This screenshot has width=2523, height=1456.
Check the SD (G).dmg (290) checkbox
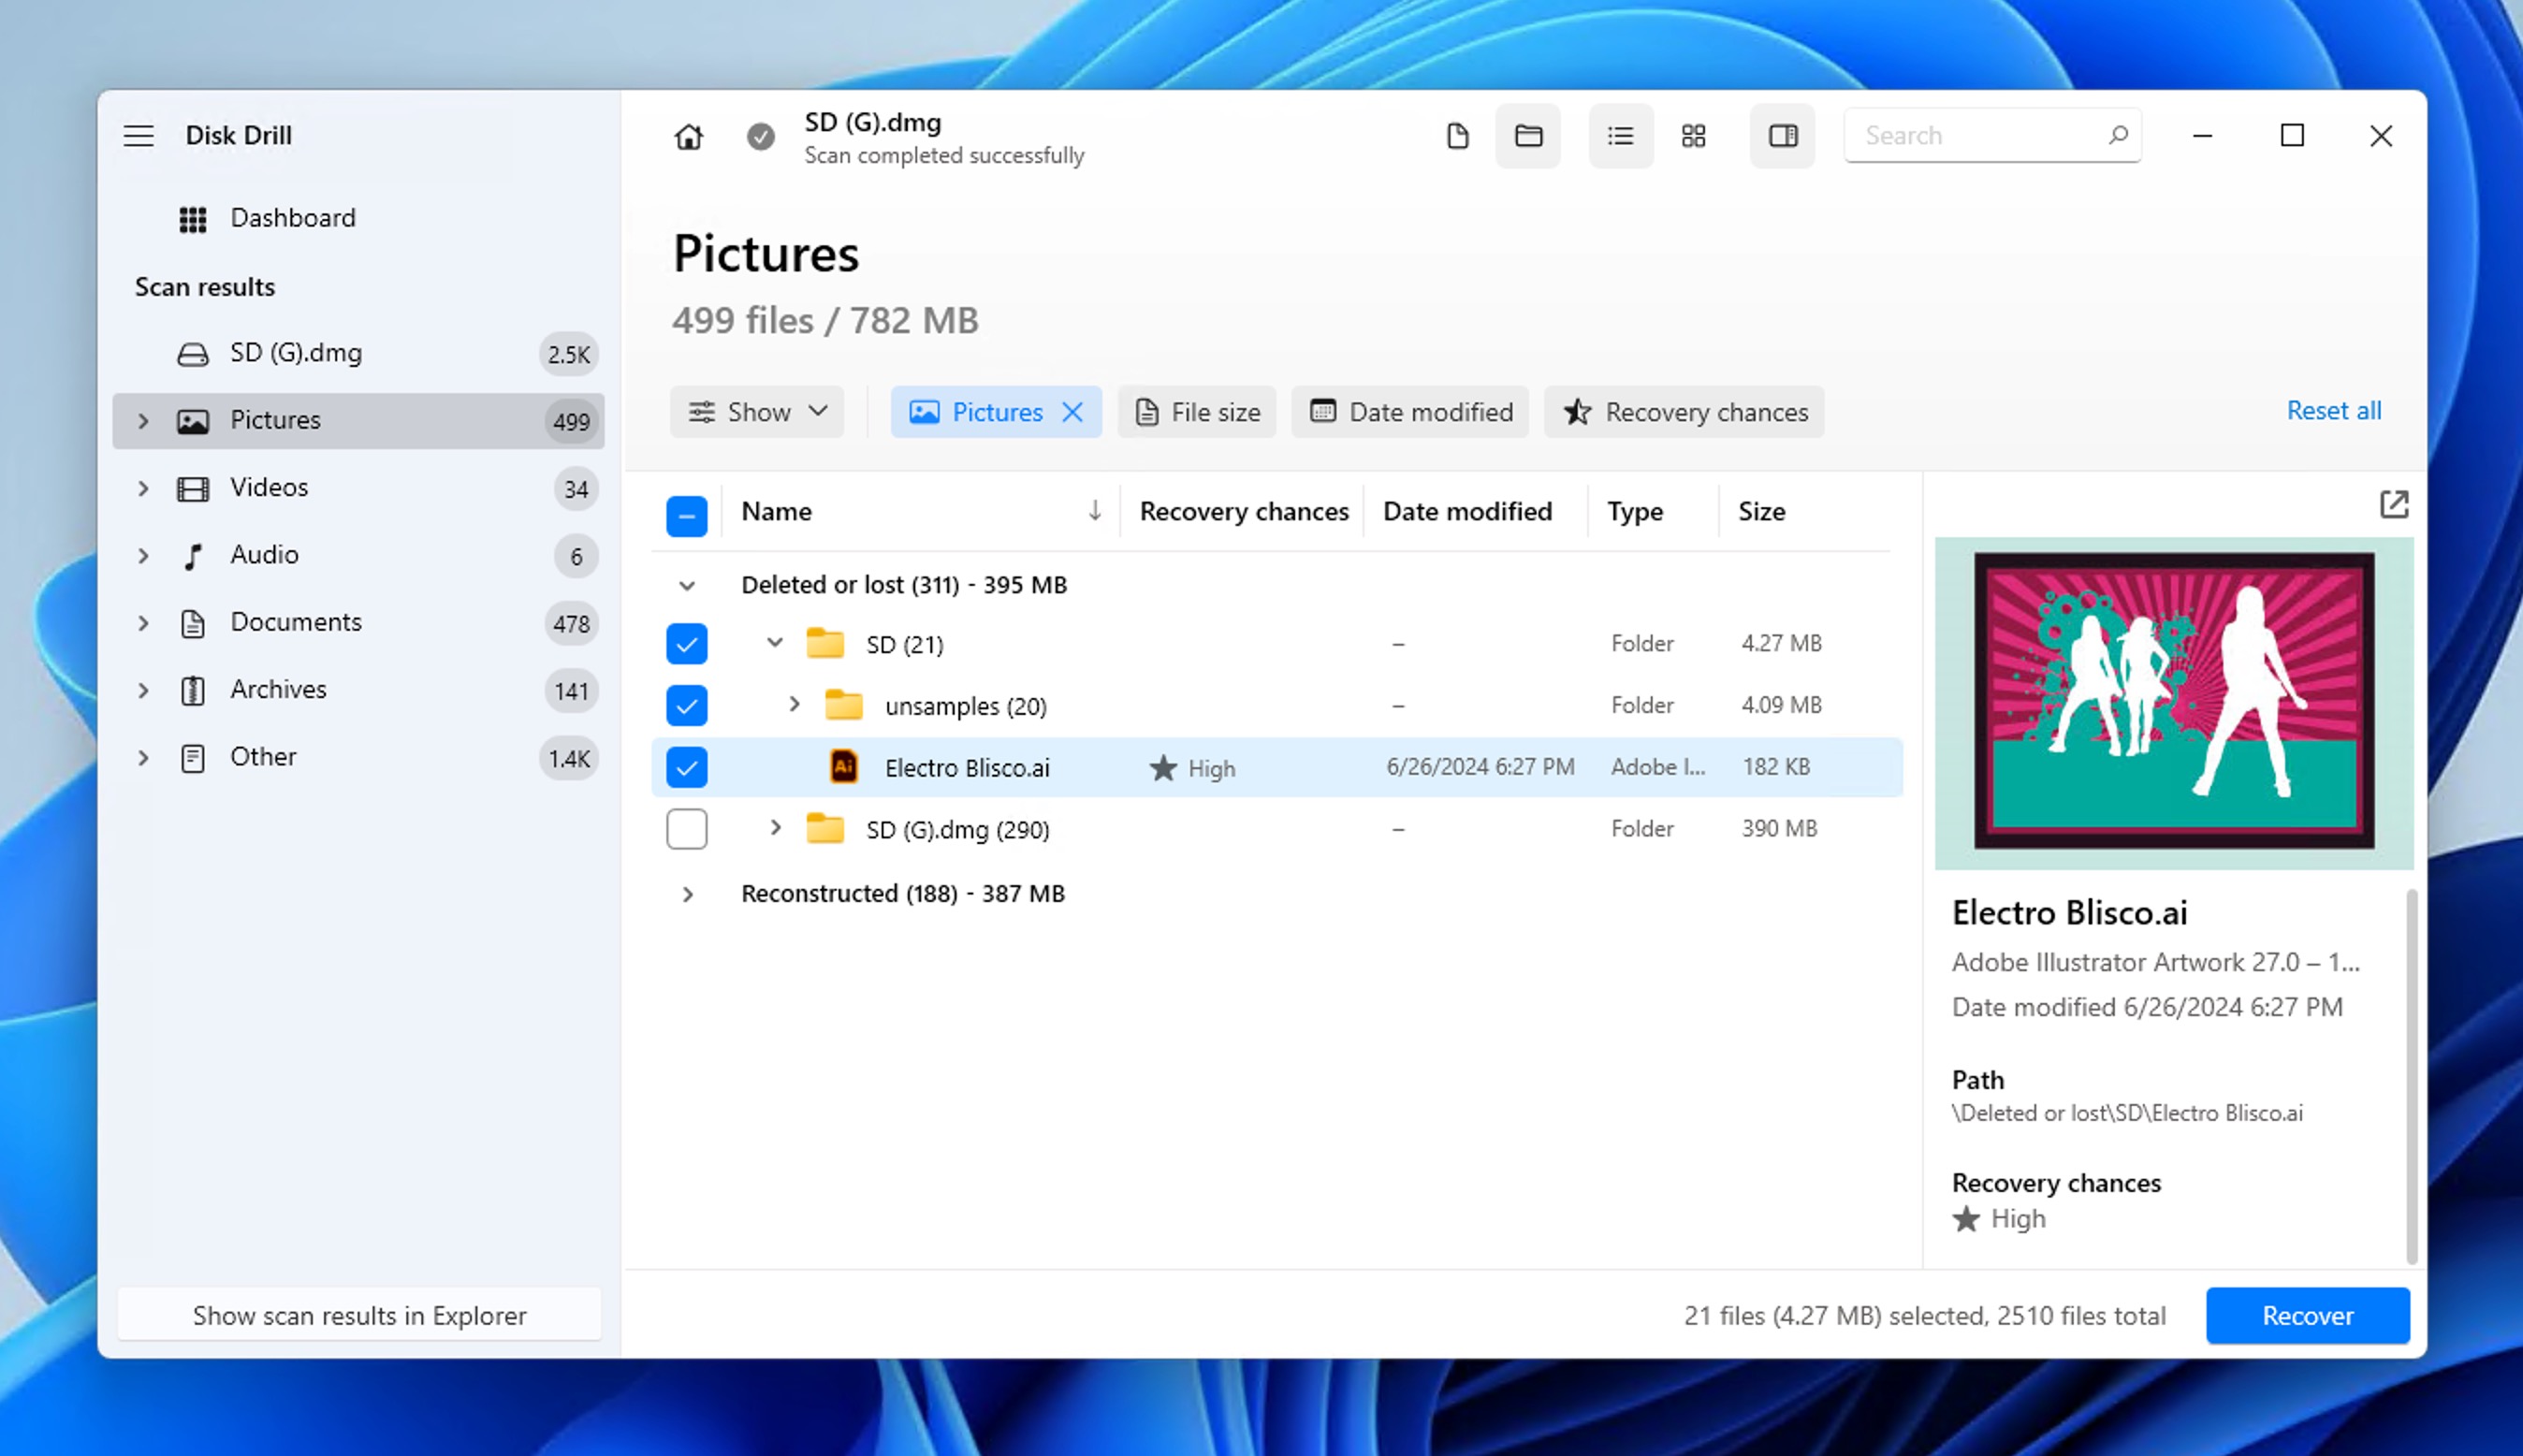[687, 829]
